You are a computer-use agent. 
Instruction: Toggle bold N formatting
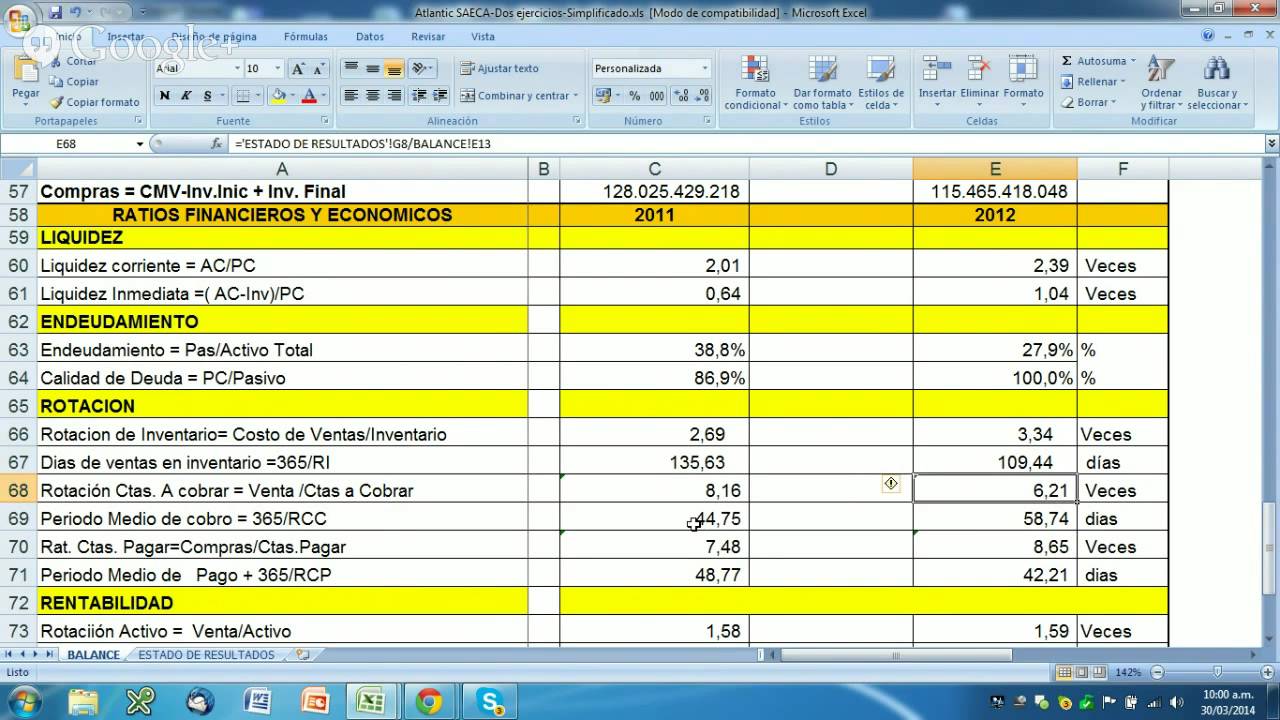click(164, 96)
